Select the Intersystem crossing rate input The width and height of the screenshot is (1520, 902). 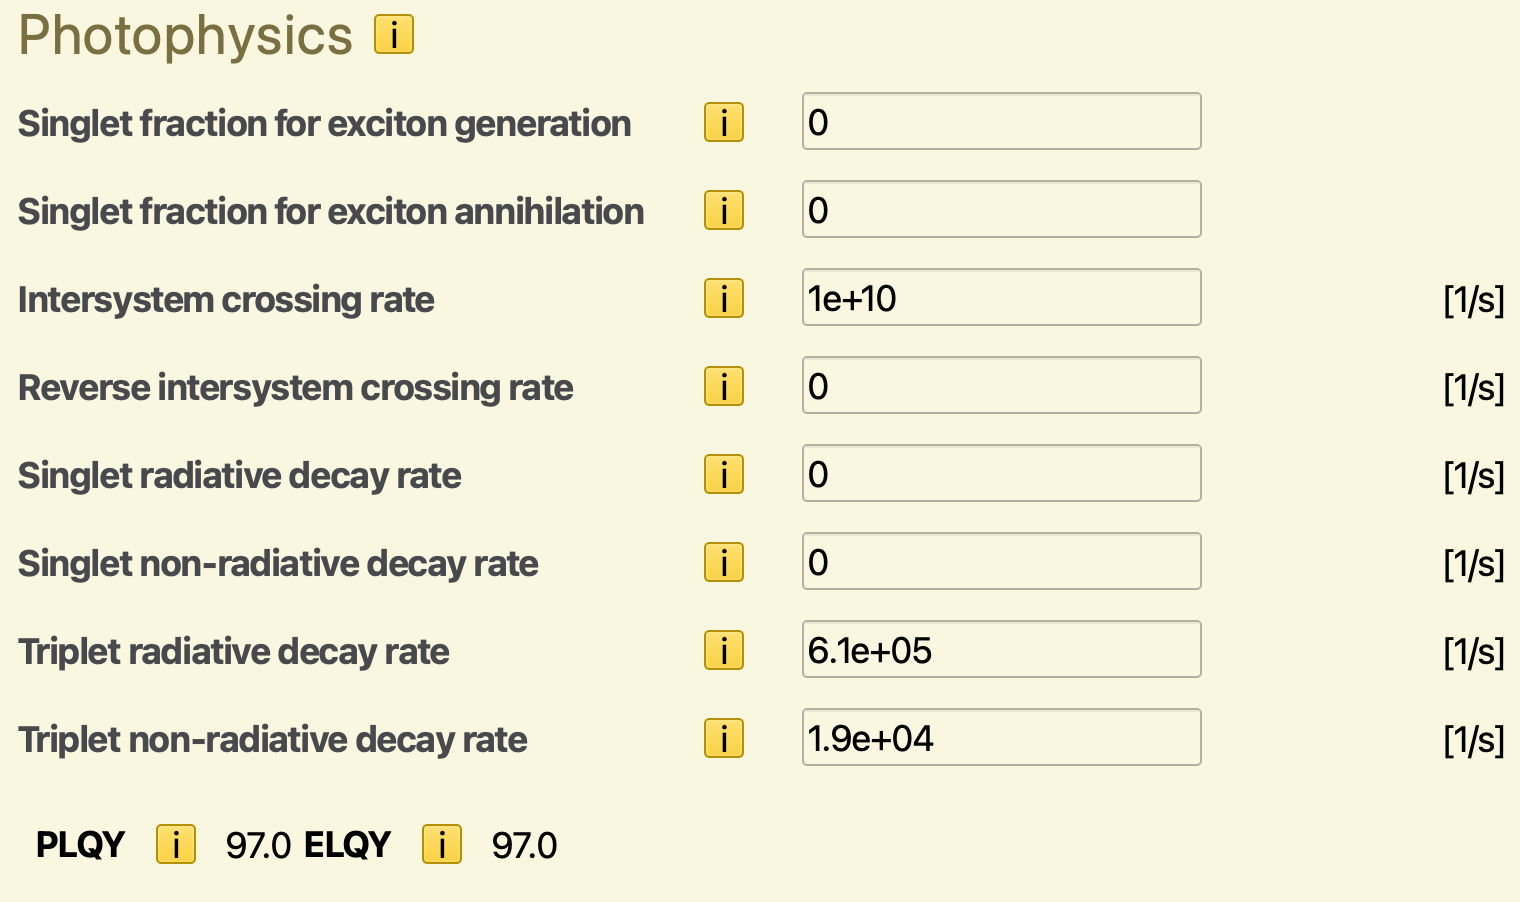pos(1001,298)
